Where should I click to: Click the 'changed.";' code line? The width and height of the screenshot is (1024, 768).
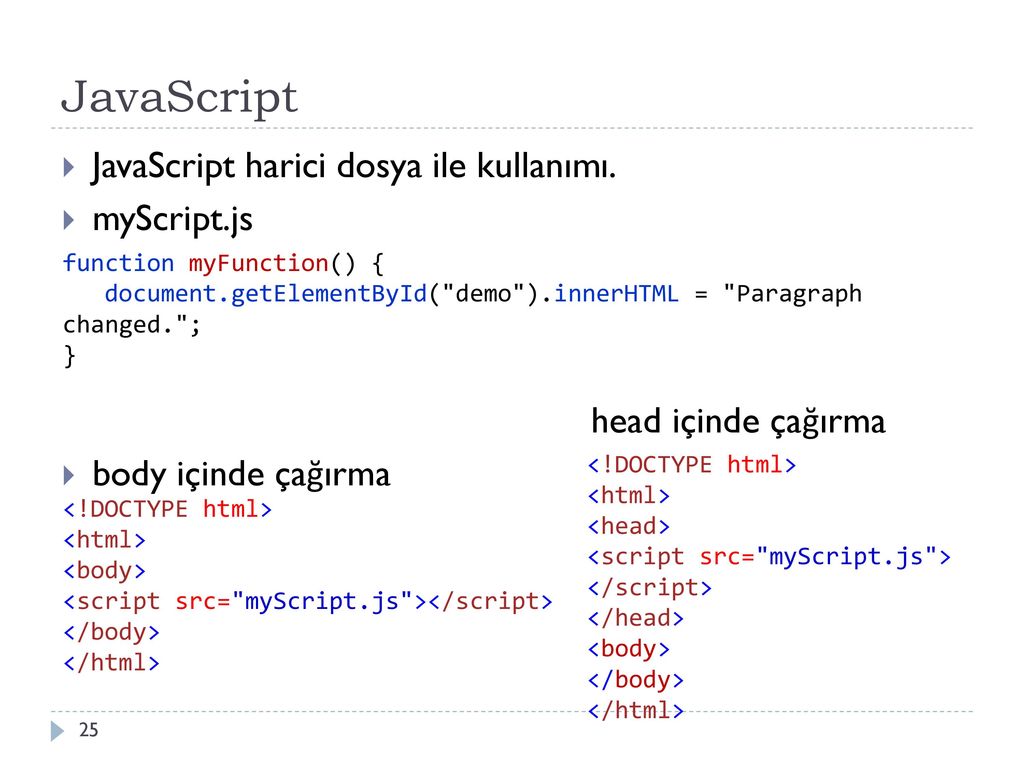coord(131,325)
